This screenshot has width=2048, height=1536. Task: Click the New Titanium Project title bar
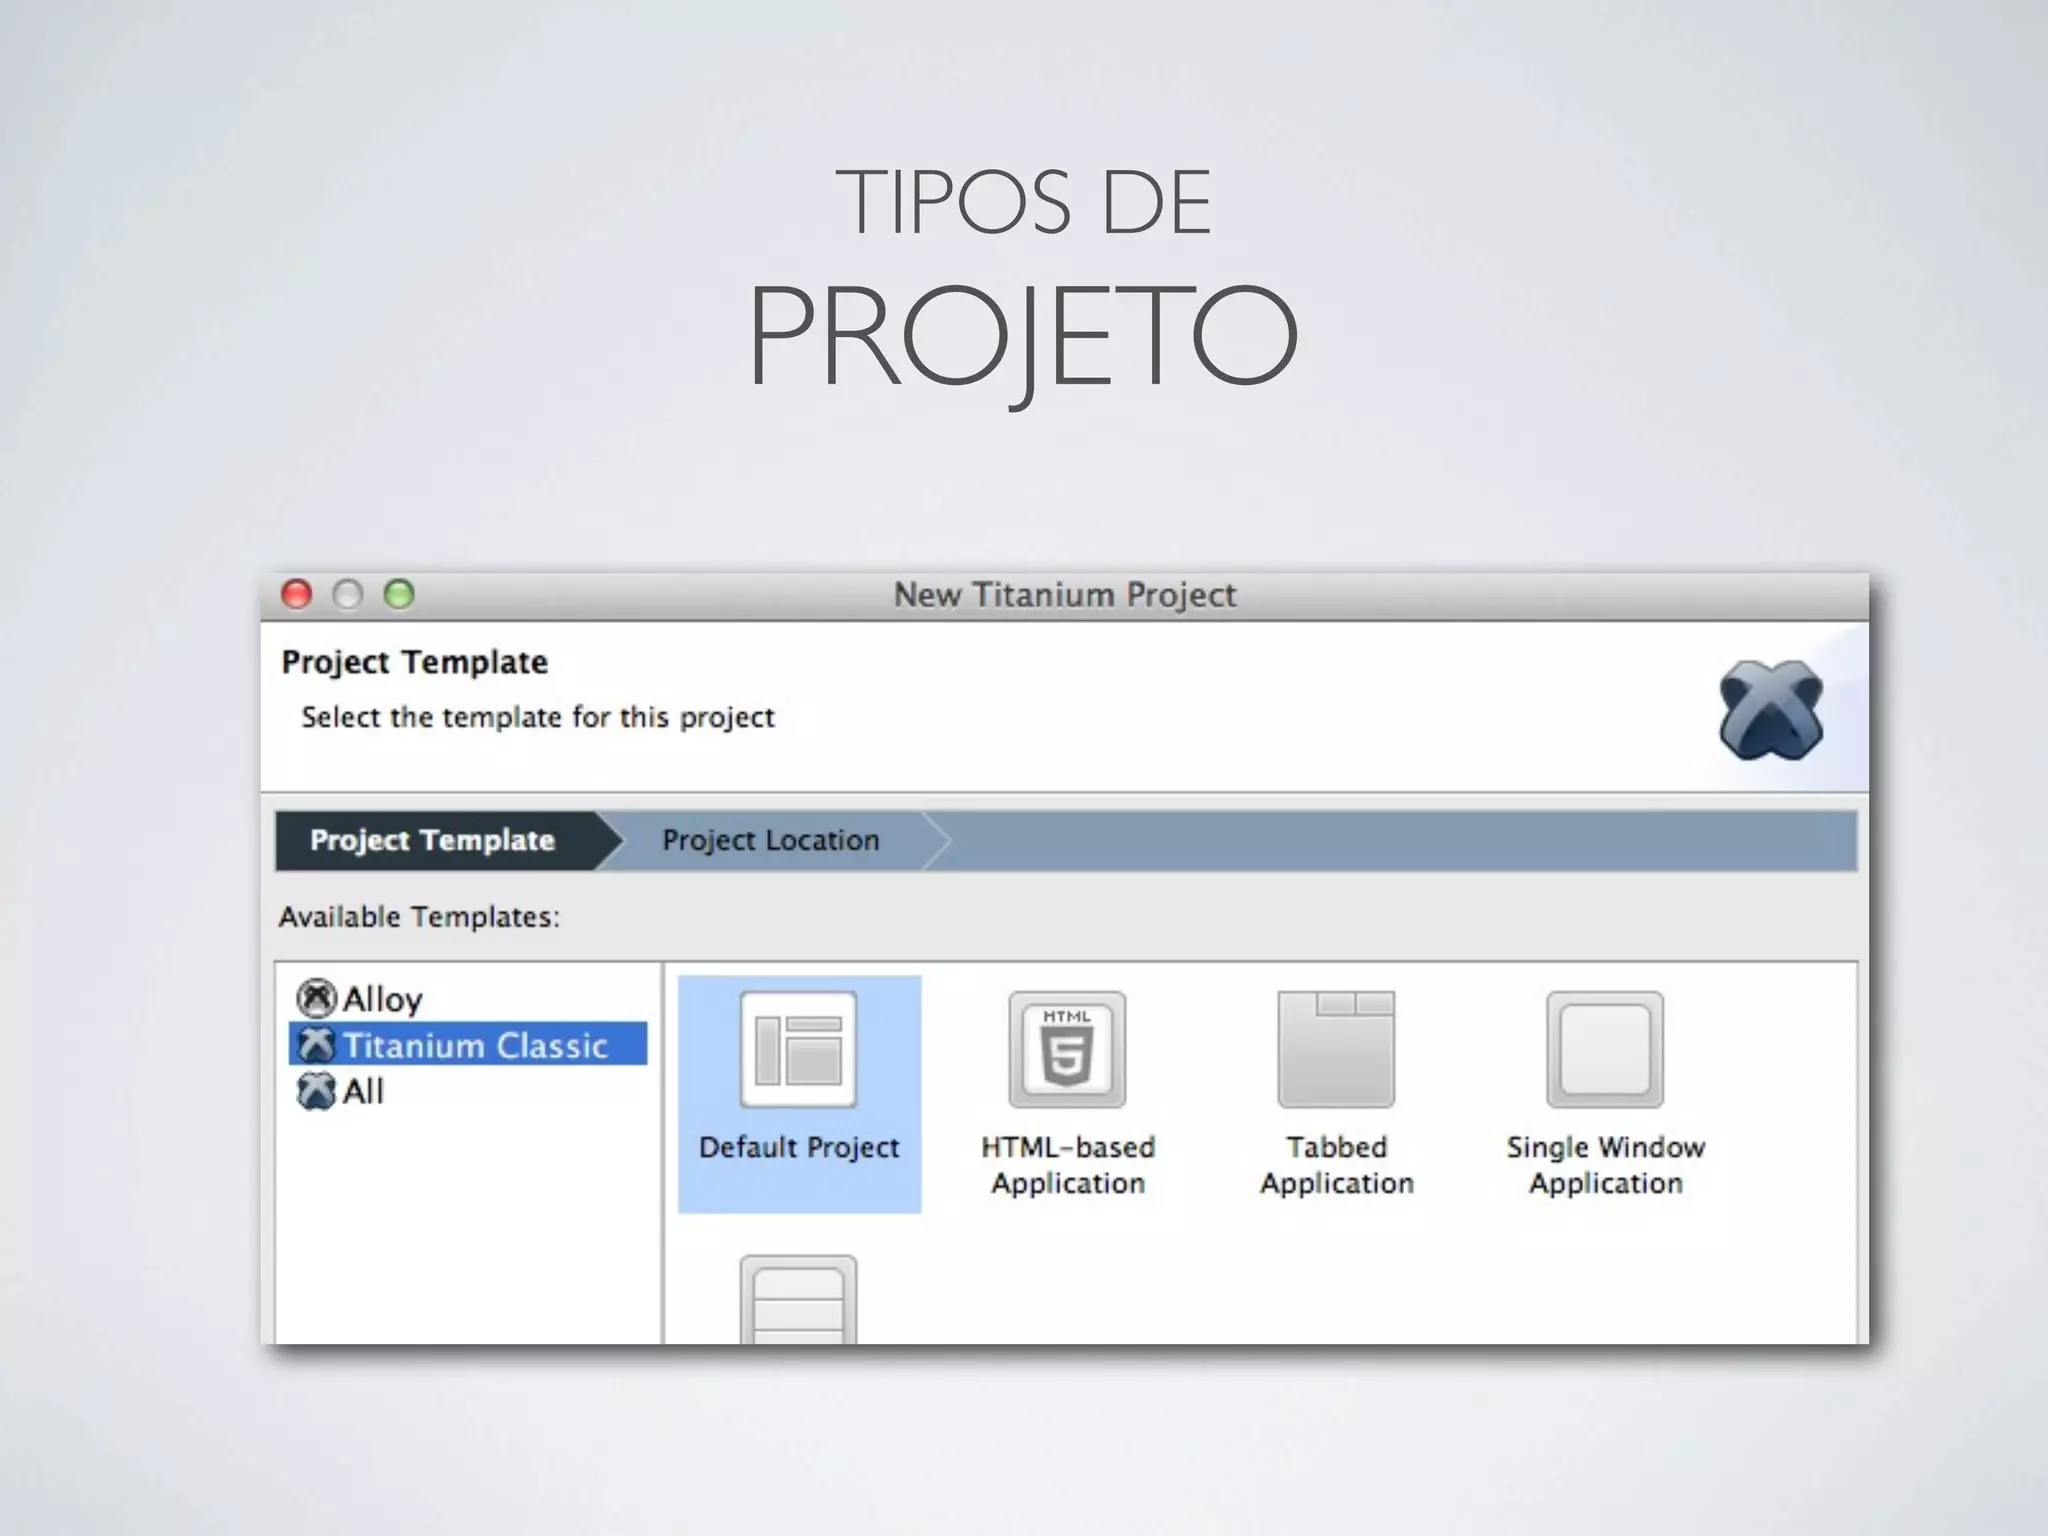pyautogui.click(x=1064, y=595)
